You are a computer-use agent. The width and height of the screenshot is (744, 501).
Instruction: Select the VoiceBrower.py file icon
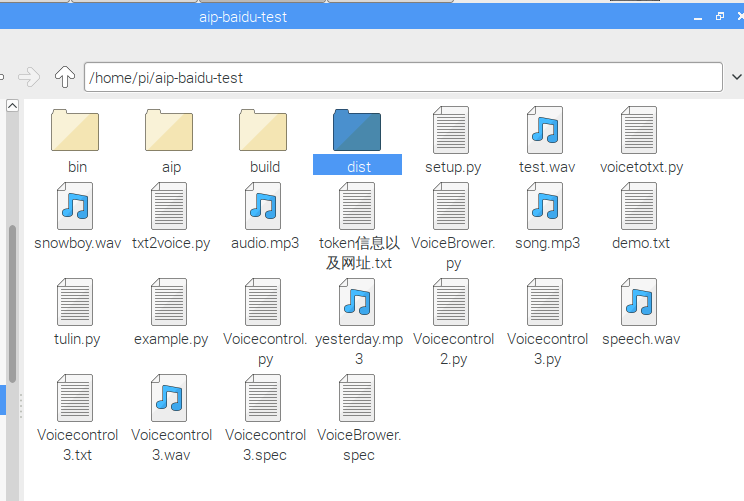pos(451,206)
